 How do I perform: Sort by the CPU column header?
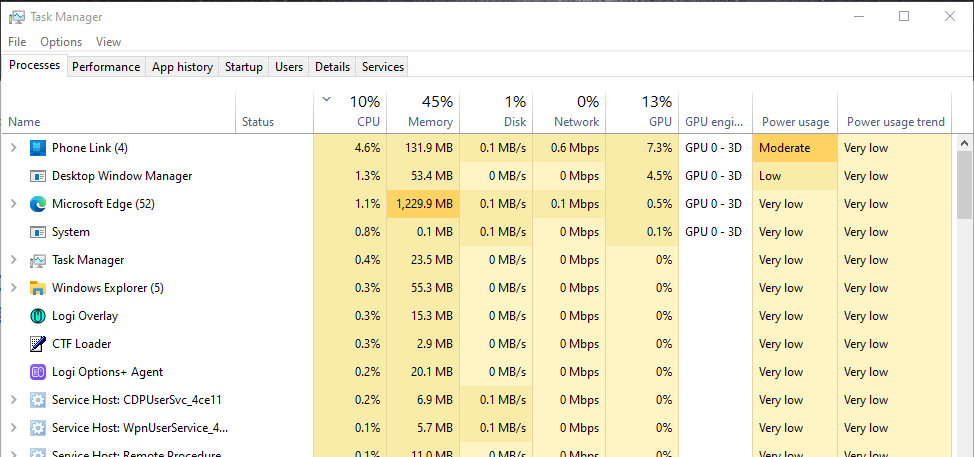[x=350, y=112]
